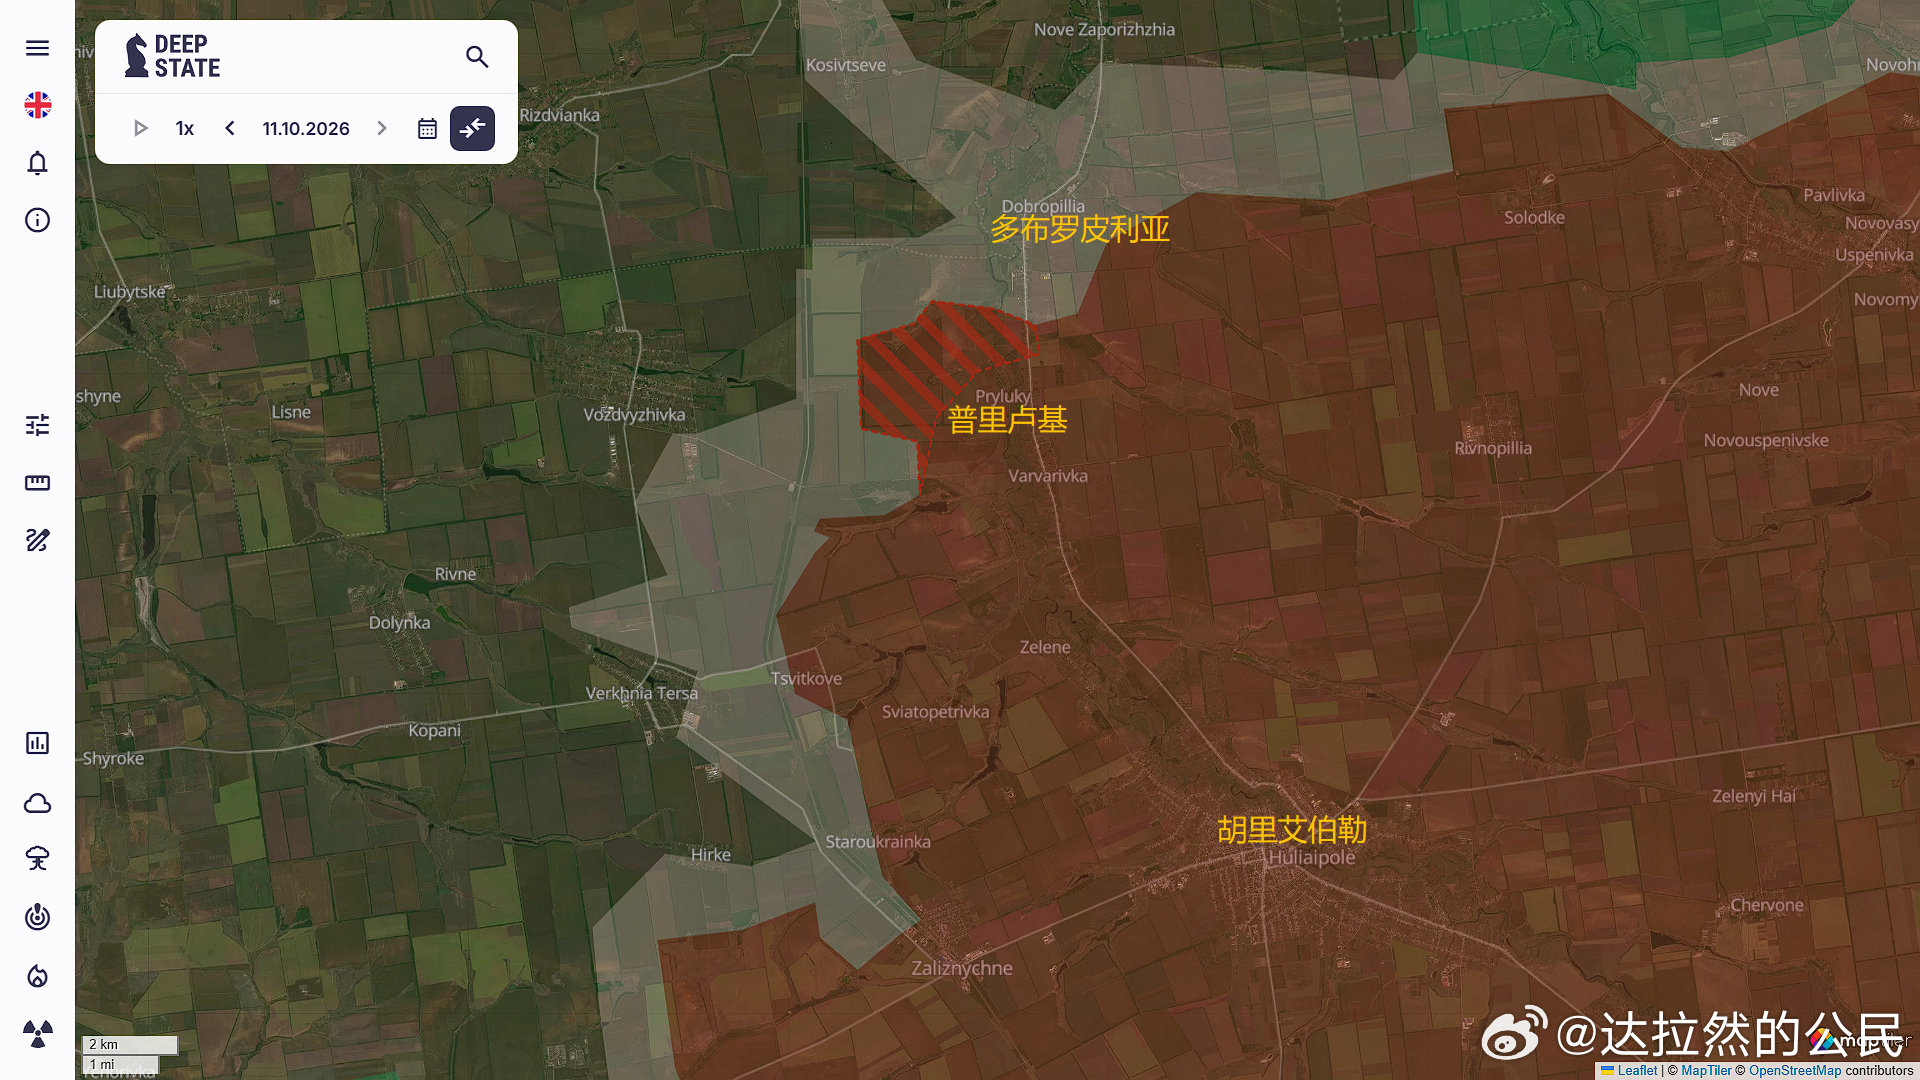Viewport: 1920px width, 1080px height.
Task: Click the Staroukrainka map label
Action: coord(877,842)
